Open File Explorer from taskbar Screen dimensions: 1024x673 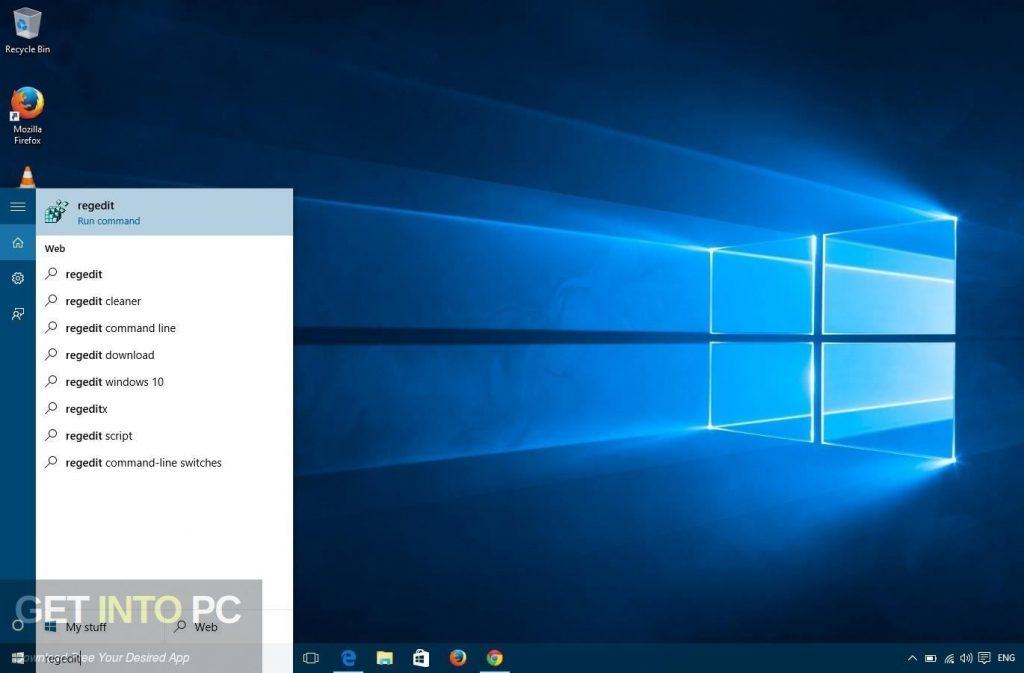coord(385,658)
